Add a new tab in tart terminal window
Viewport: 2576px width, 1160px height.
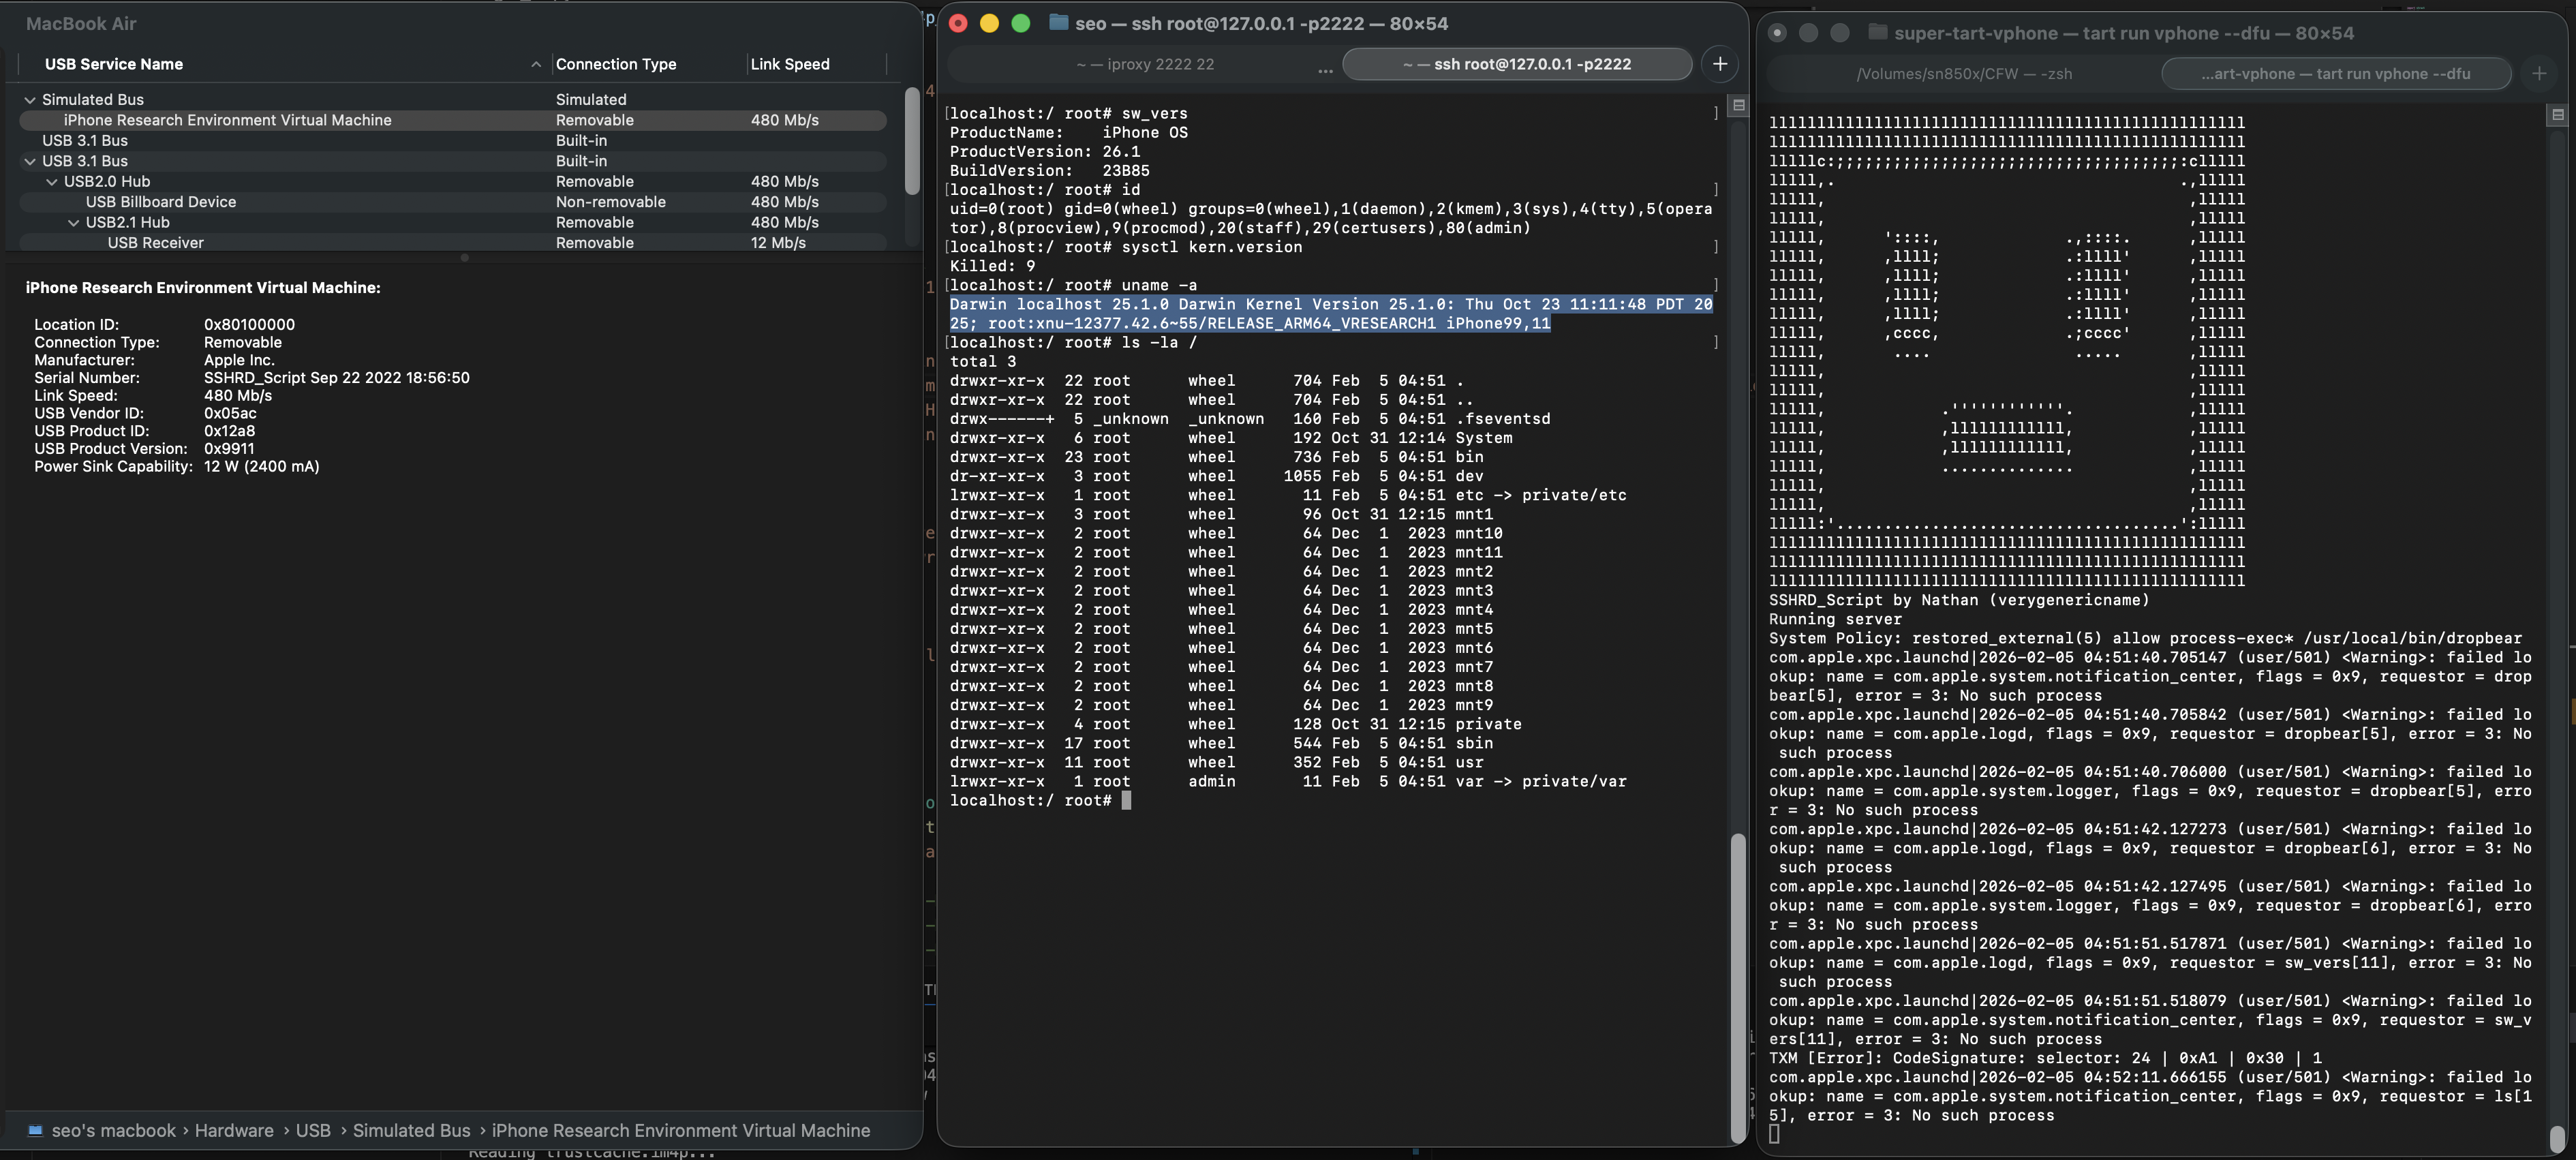point(2538,74)
